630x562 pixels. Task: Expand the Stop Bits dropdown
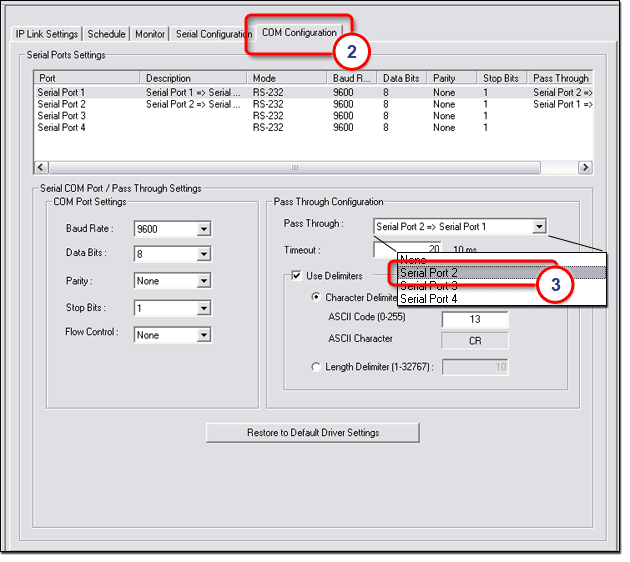(204, 309)
